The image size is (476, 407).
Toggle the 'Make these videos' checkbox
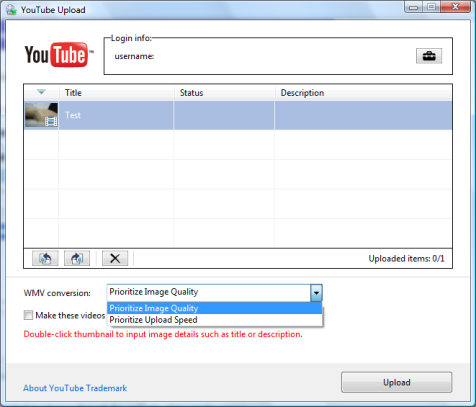click(x=28, y=315)
